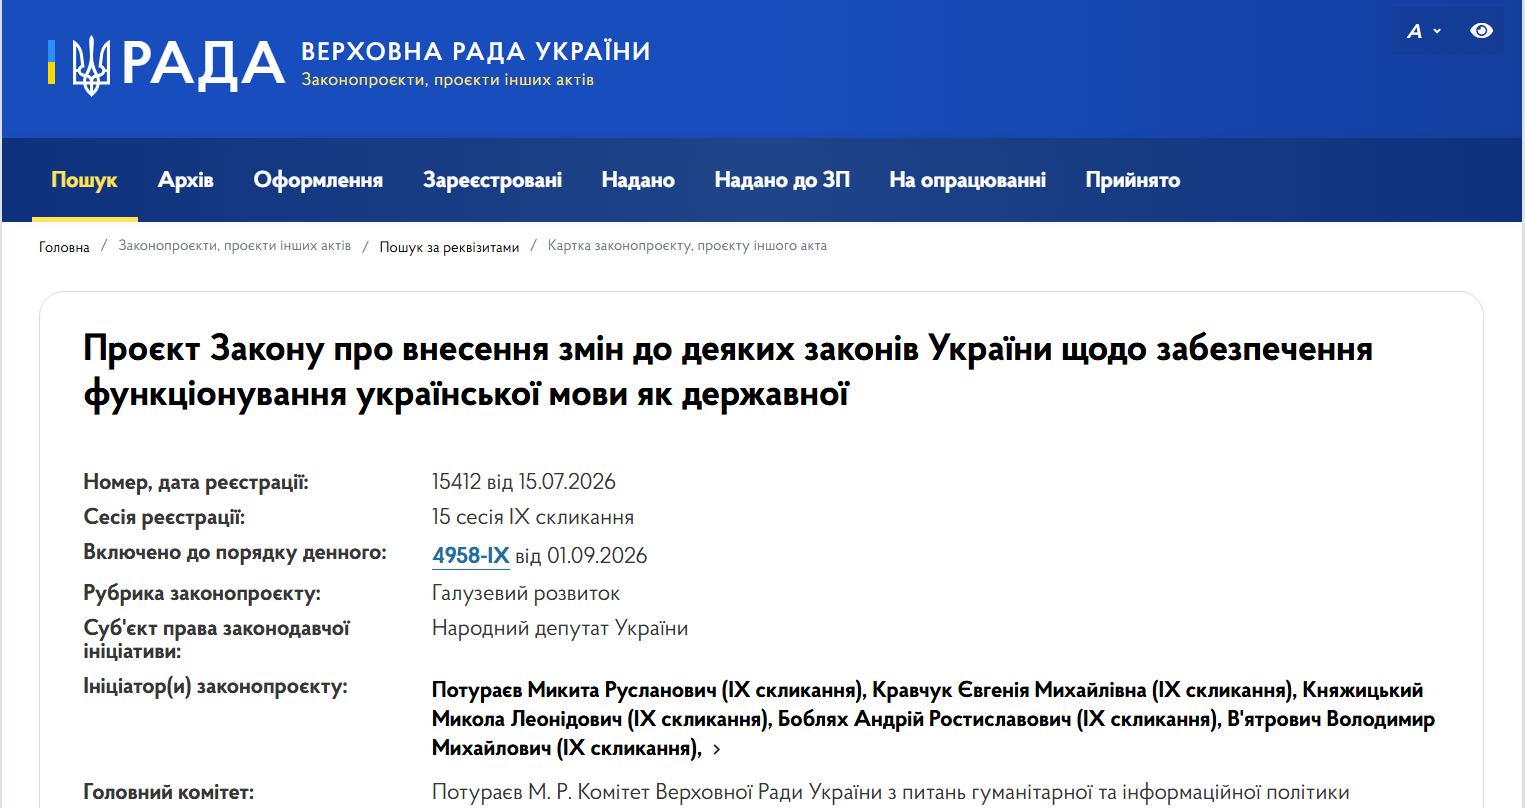The height and width of the screenshot is (808, 1525).
Task: Open На опрацюванні section
Action: (967, 180)
